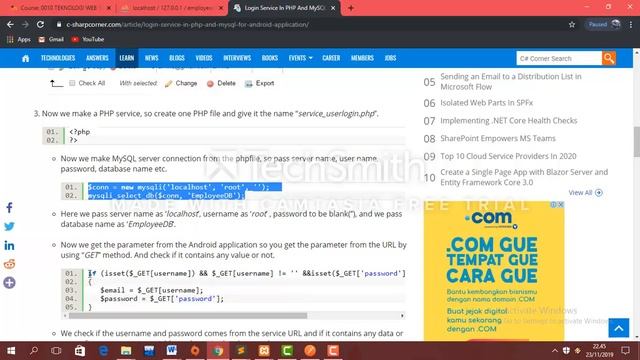Screen dimensions: 640x360
Task: Open Microsoft Word from taskbar
Action: click(171, 351)
